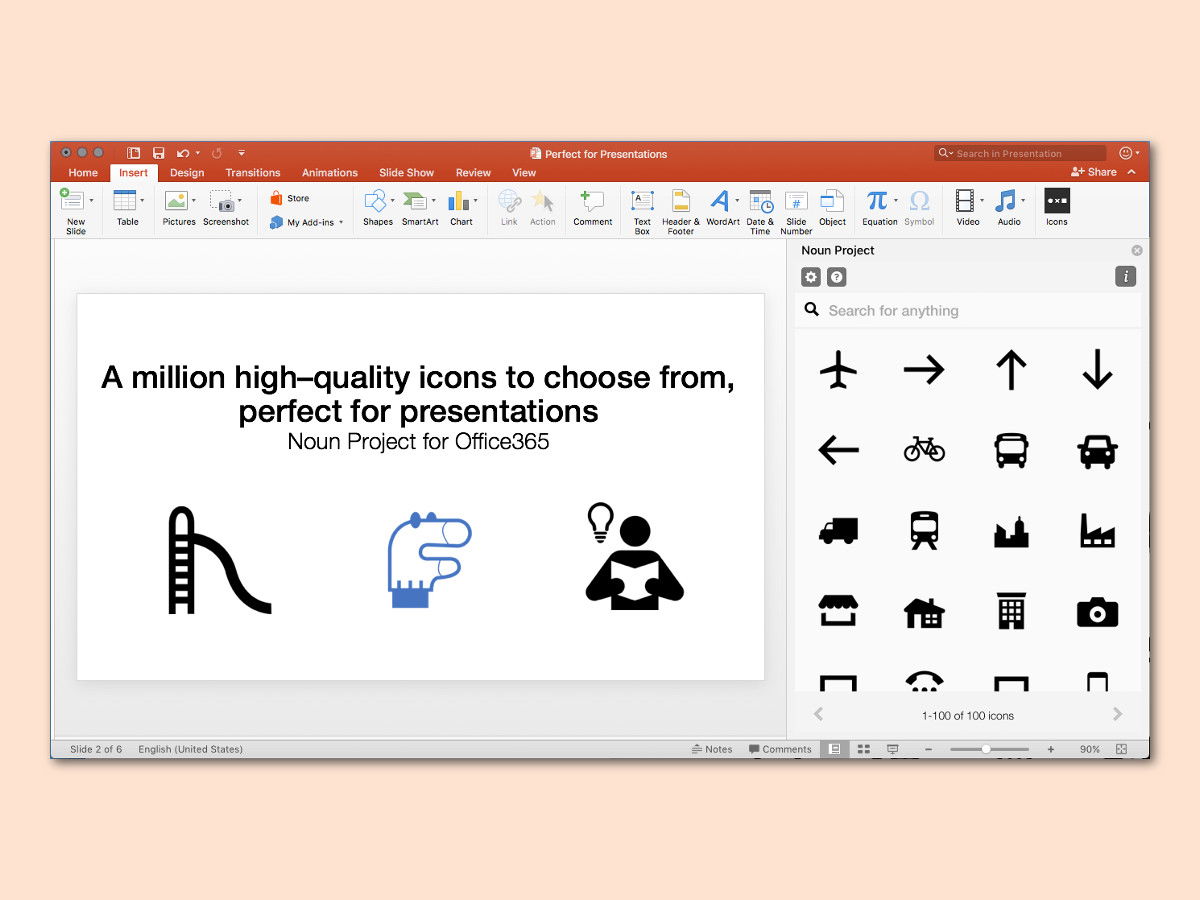Undo the last action
1200x900 pixels.
click(183, 153)
